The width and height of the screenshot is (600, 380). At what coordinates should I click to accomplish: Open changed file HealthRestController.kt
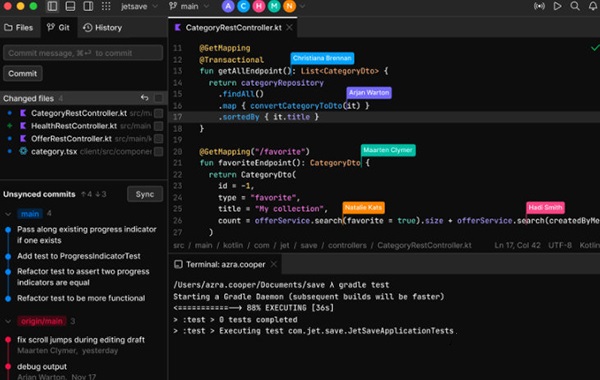coord(74,126)
